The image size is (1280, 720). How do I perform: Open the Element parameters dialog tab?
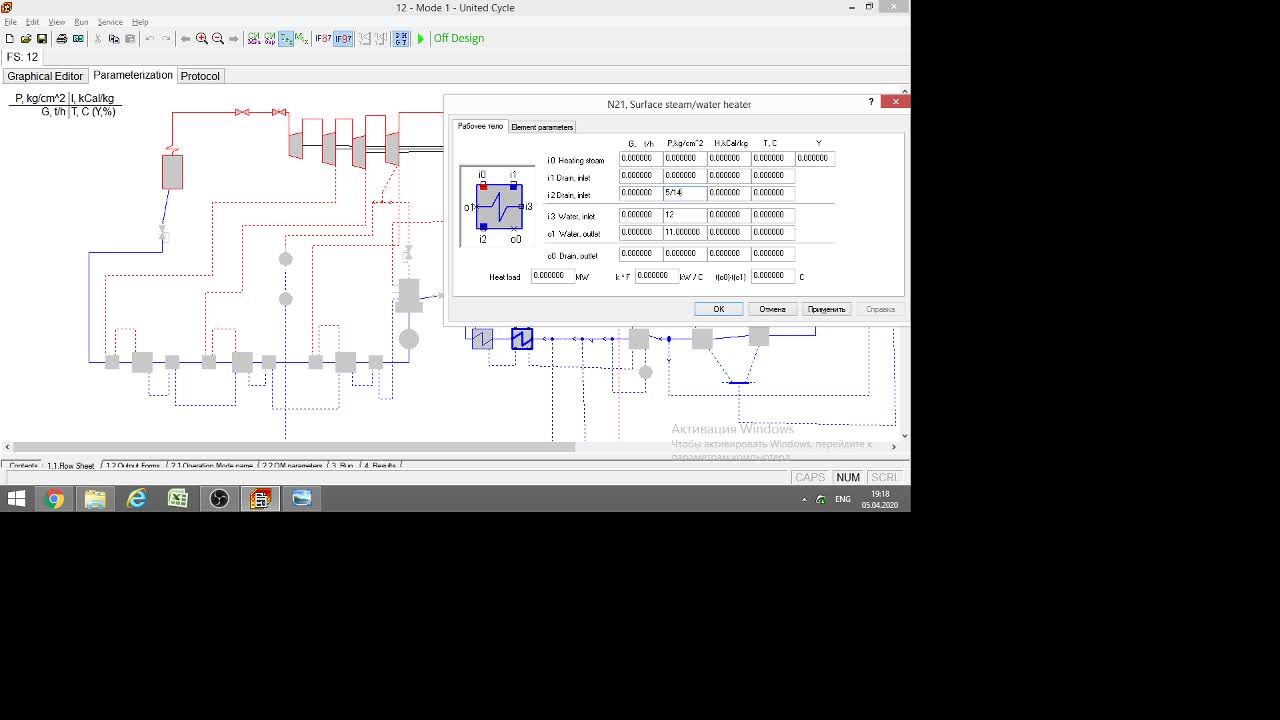(542, 127)
